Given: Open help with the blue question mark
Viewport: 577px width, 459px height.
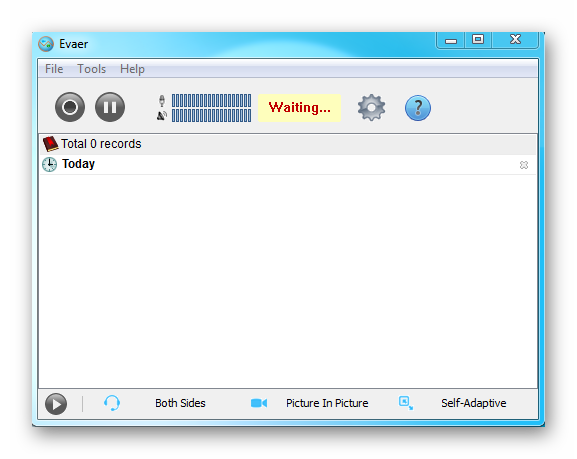Looking at the screenshot, I should click(418, 108).
